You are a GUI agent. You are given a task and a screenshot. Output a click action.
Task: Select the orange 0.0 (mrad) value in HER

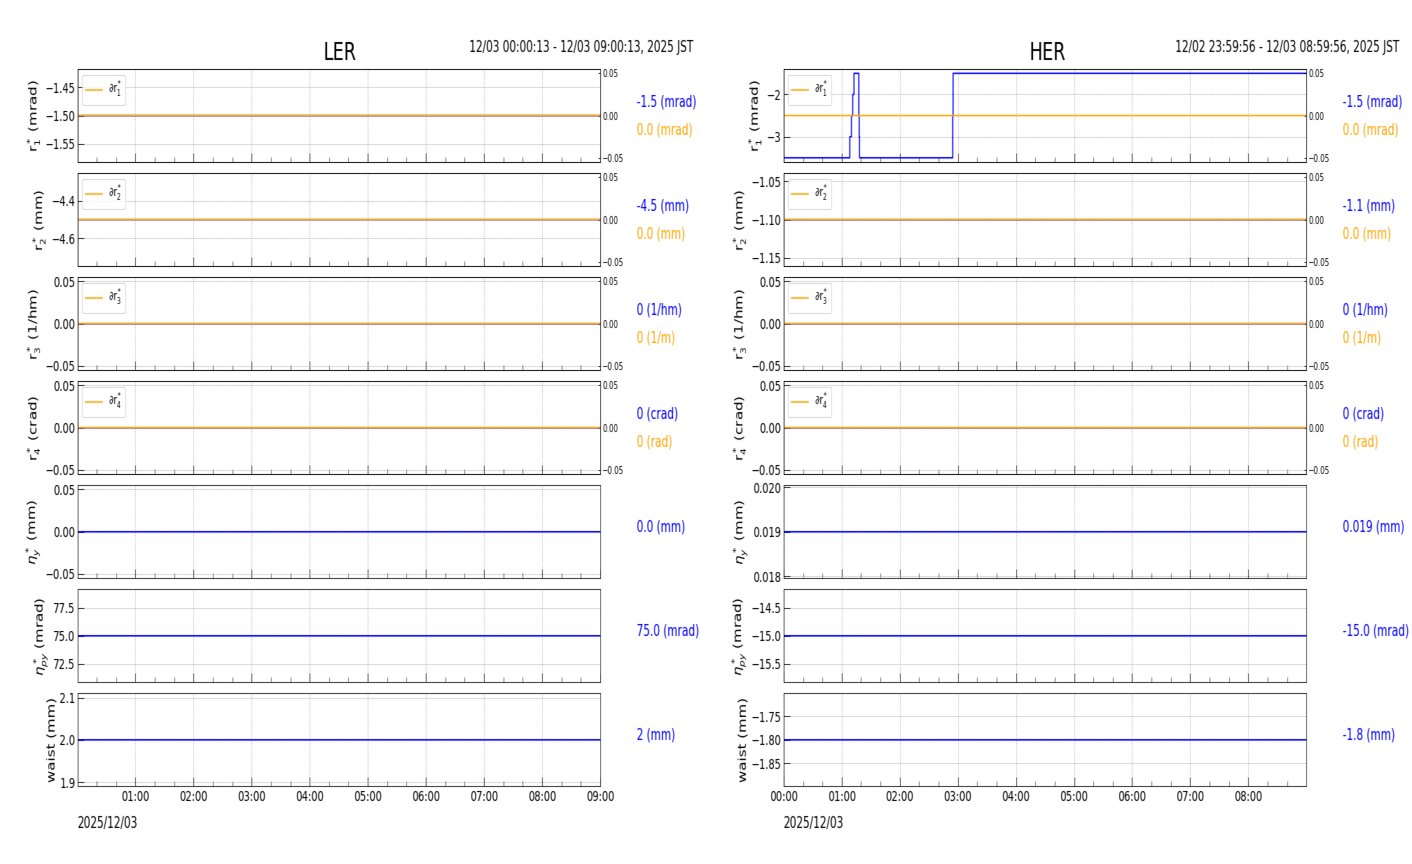(1370, 130)
